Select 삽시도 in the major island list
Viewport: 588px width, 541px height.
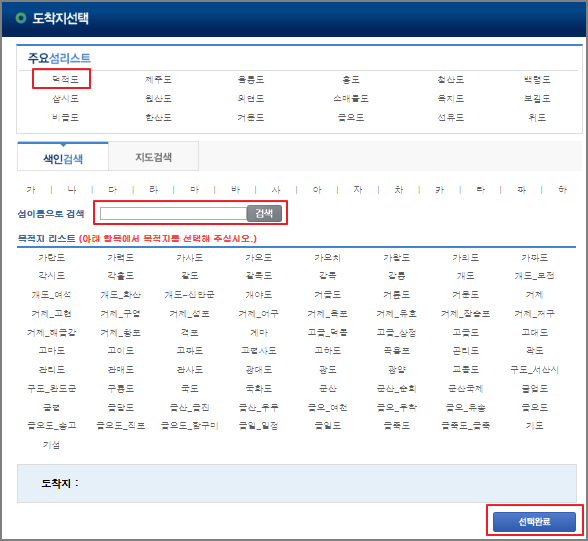[x=65, y=99]
